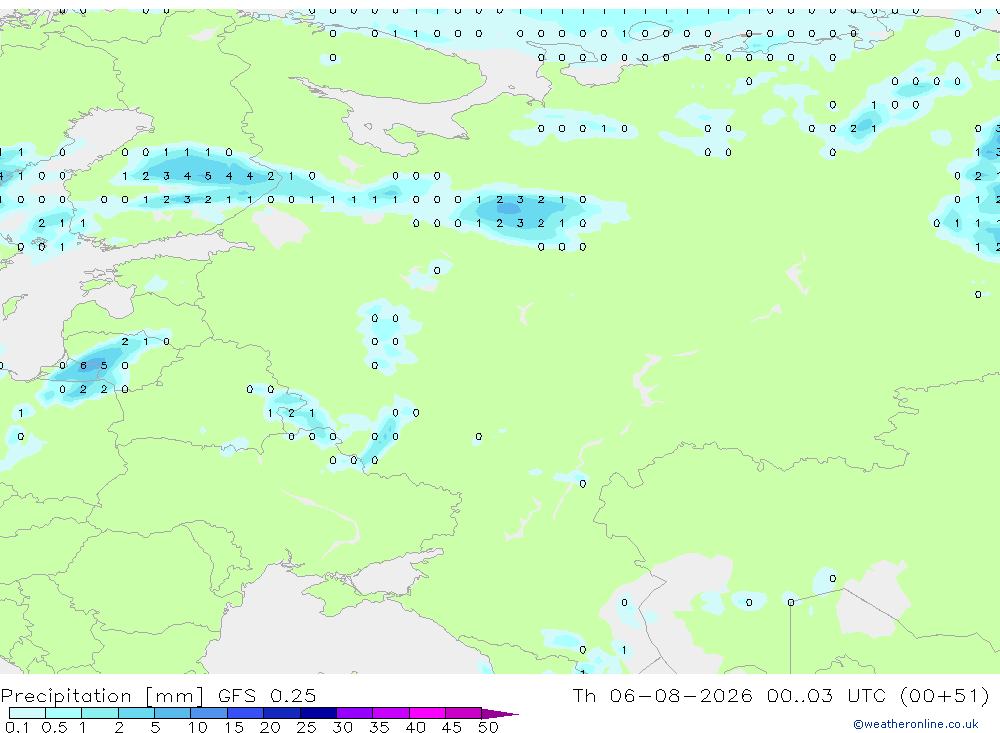Viewport: 1000px width, 733px height.
Task: Open the weatheronline.co.uk copyright link
Action: point(915,724)
